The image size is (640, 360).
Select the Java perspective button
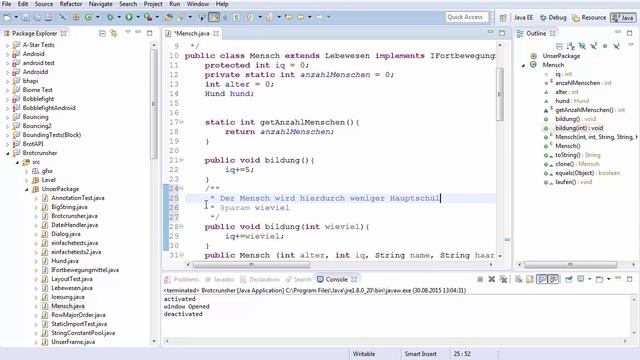pyautogui.click(x=623, y=18)
